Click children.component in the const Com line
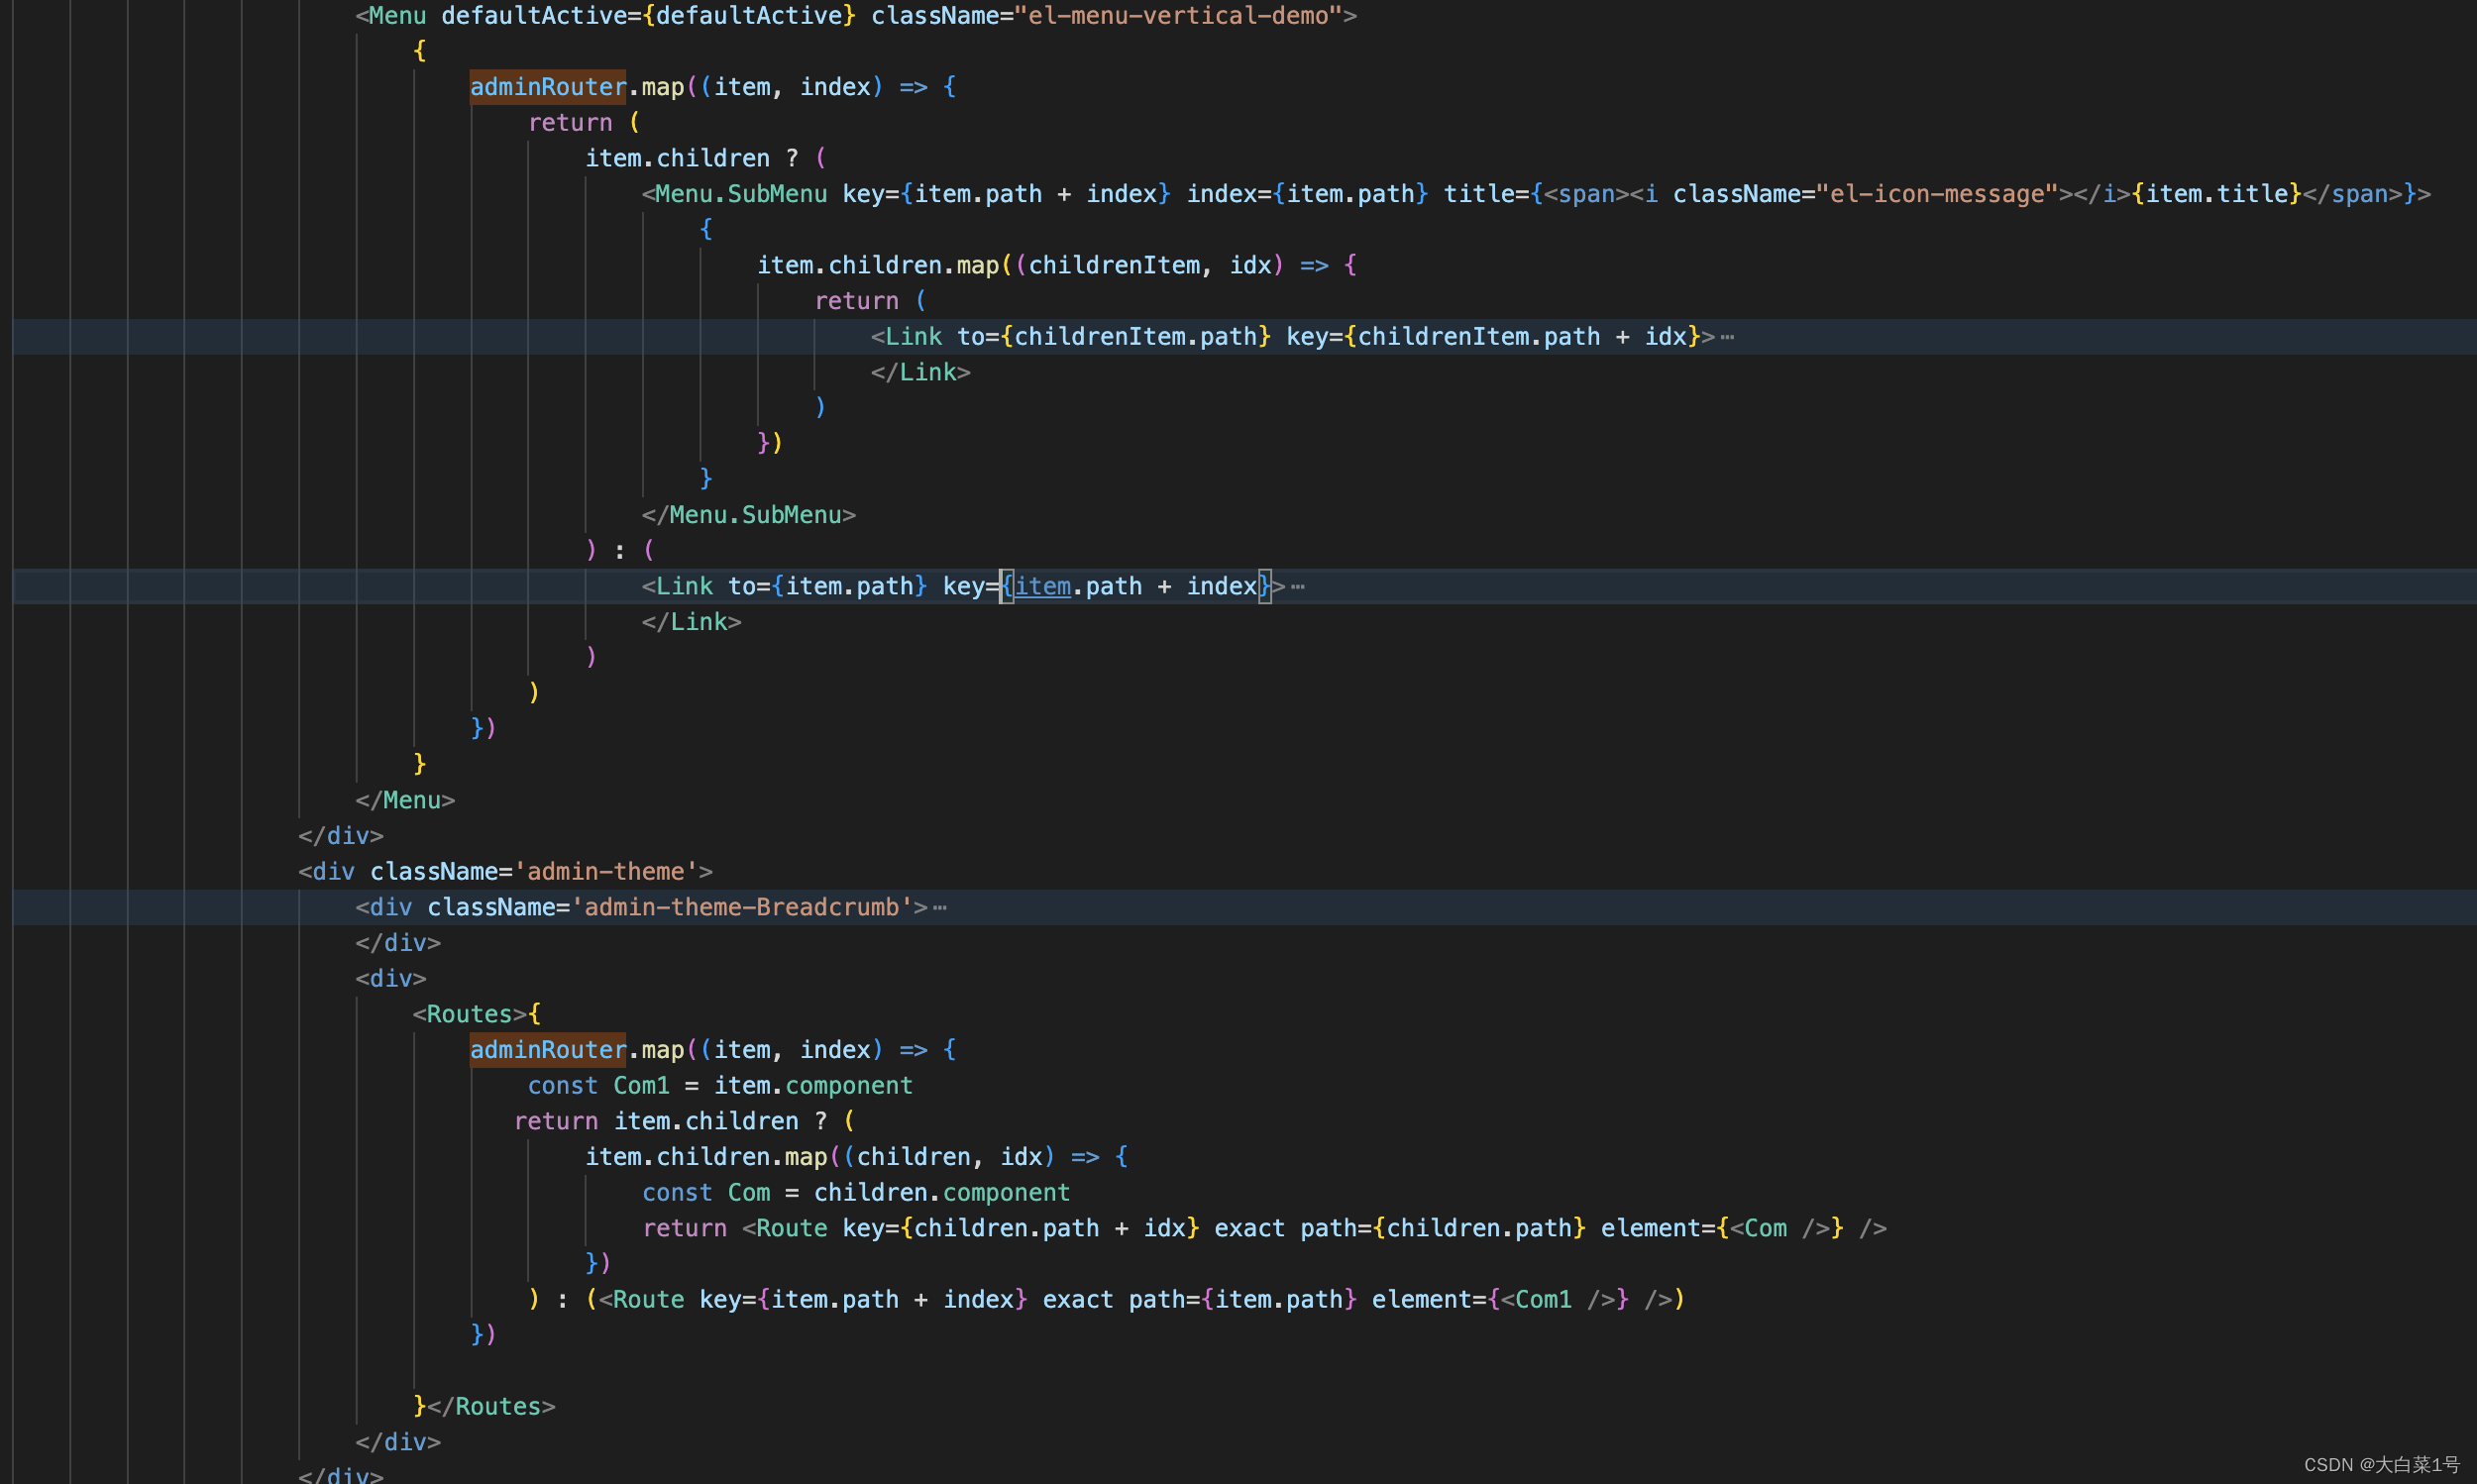 point(942,1193)
